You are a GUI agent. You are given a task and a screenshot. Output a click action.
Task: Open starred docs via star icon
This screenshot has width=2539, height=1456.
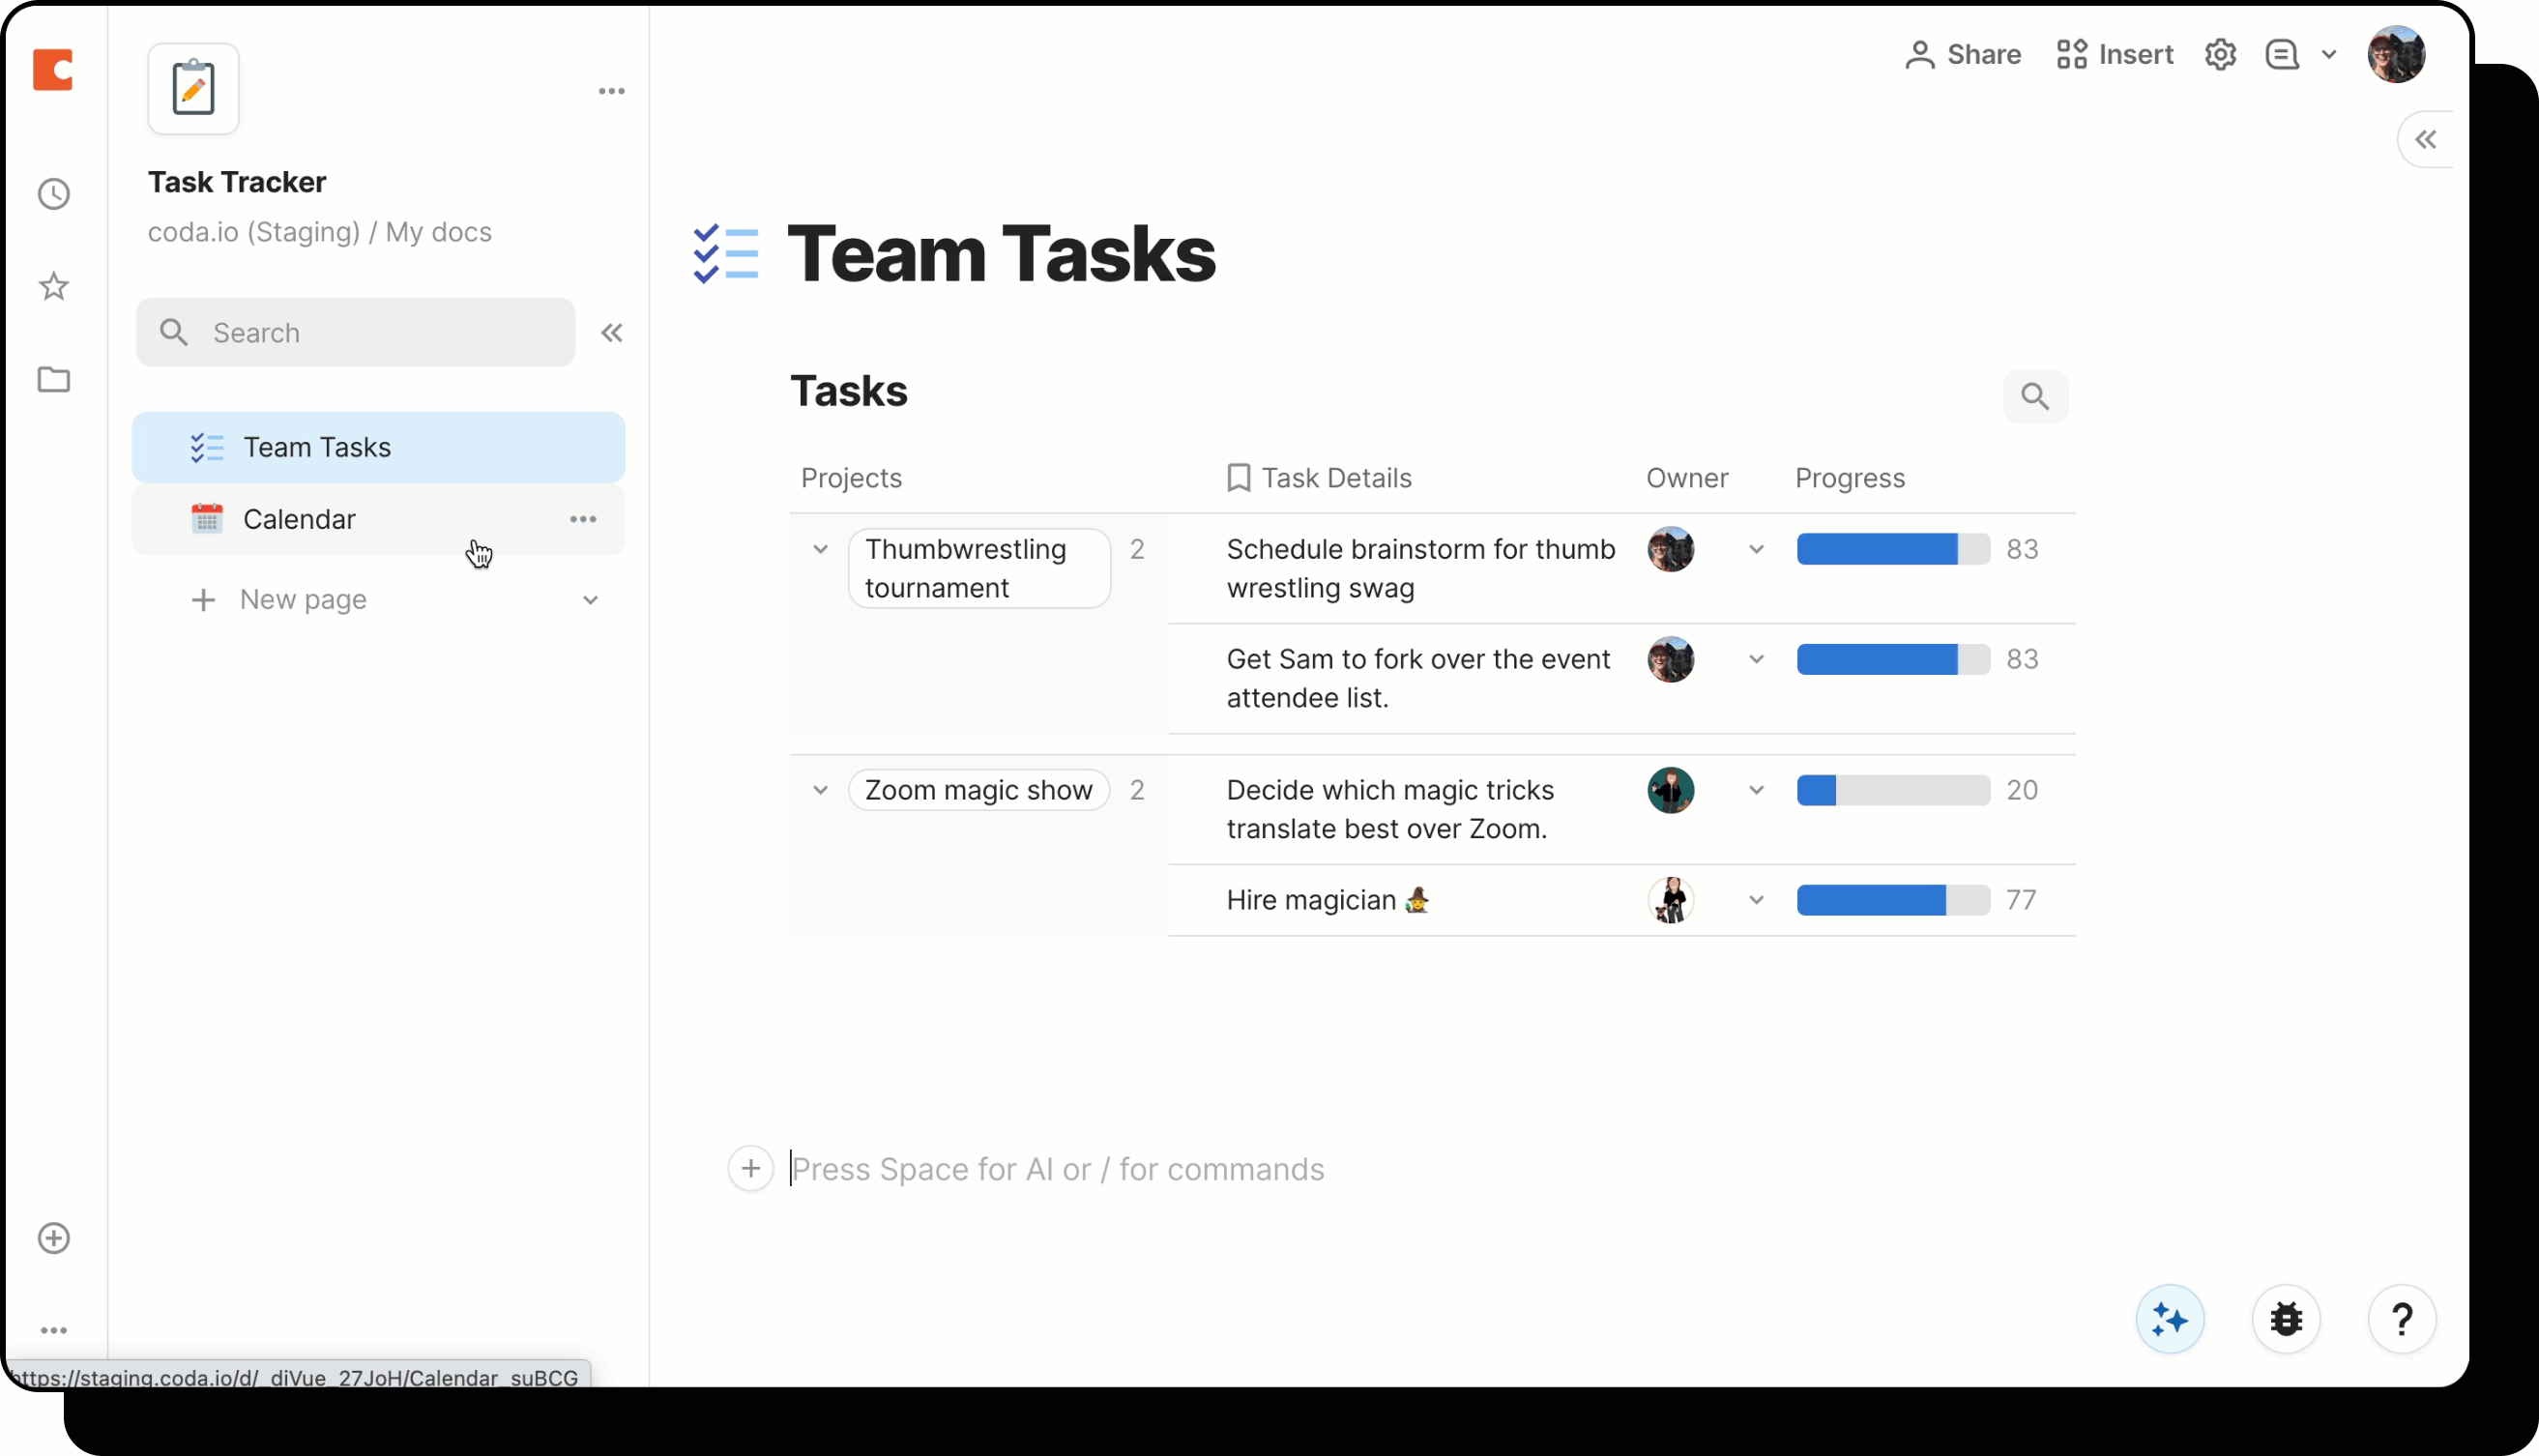[x=53, y=287]
